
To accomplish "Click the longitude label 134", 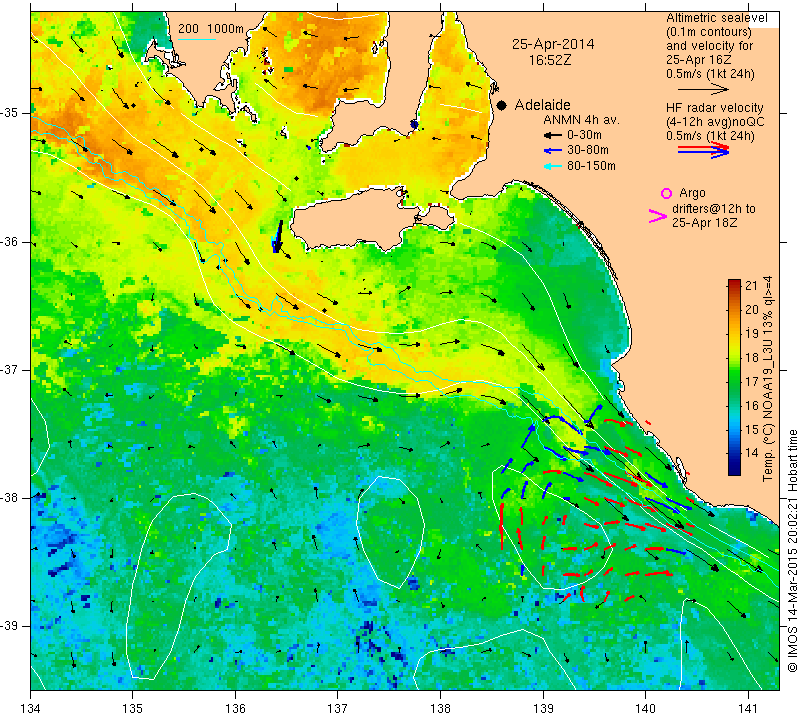I will click(31, 708).
